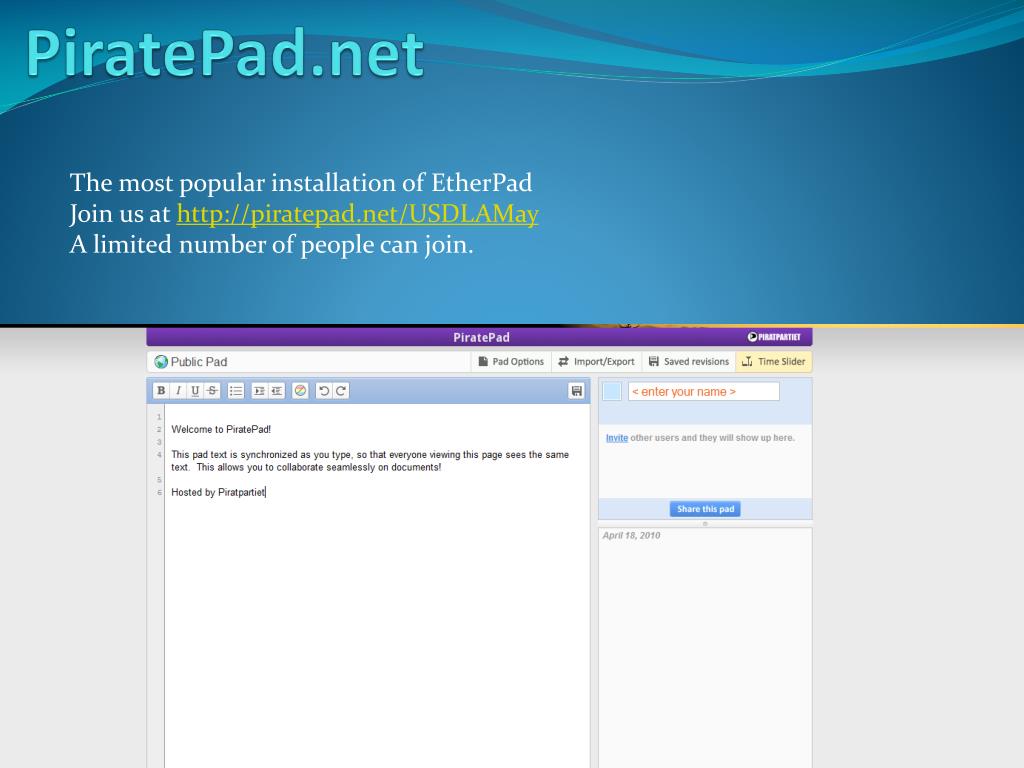
Task: Click the PiratePad title in purple bar
Action: [481, 337]
